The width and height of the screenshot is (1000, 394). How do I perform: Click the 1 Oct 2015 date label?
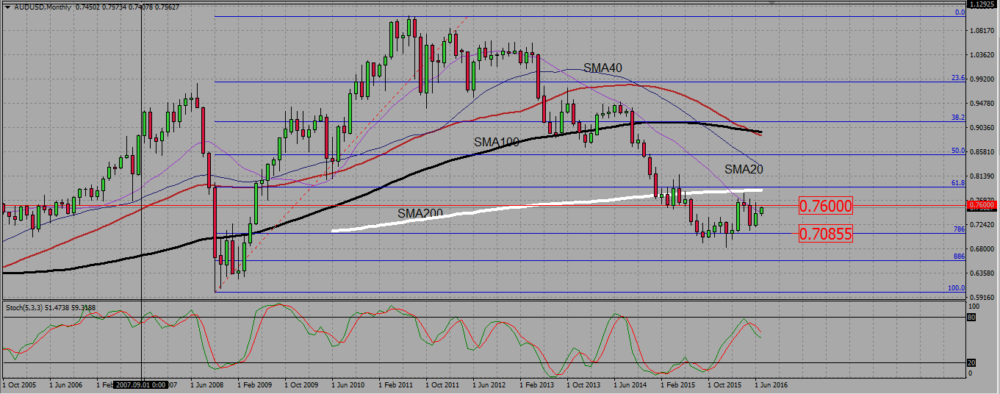click(x=724, y=386)
